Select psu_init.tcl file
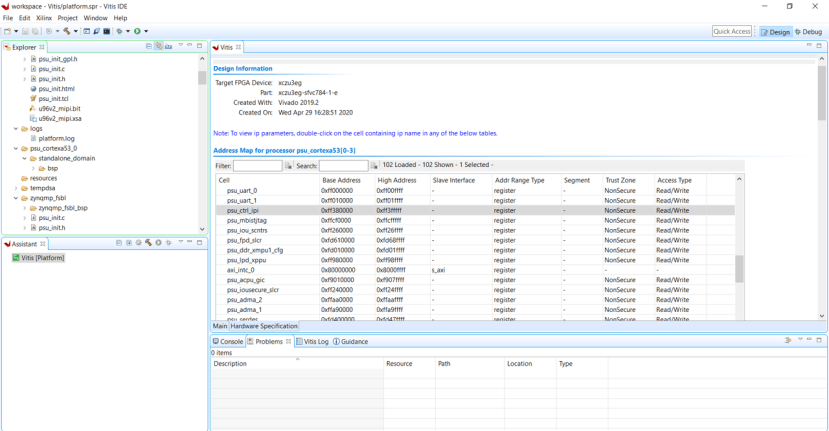Image resolution: width=829 pixels, height=431 pixels. click(53, 98)
